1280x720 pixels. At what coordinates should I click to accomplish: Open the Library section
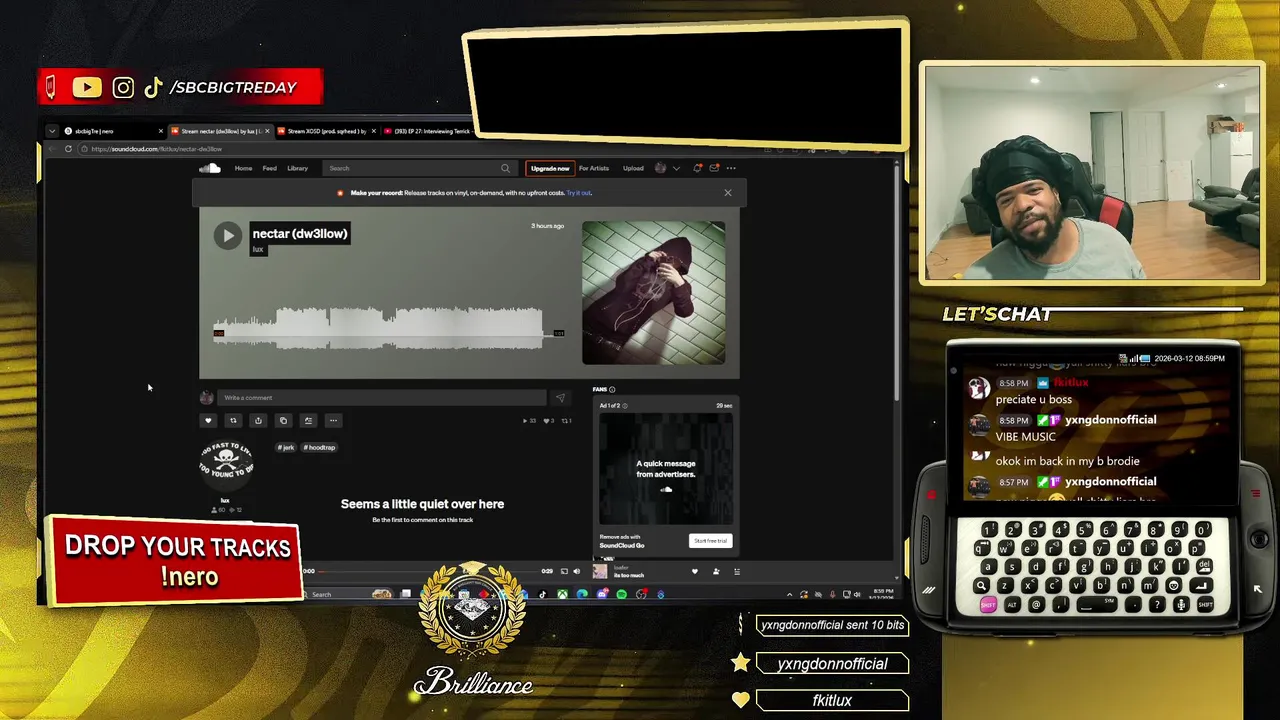tap(298, 168)
